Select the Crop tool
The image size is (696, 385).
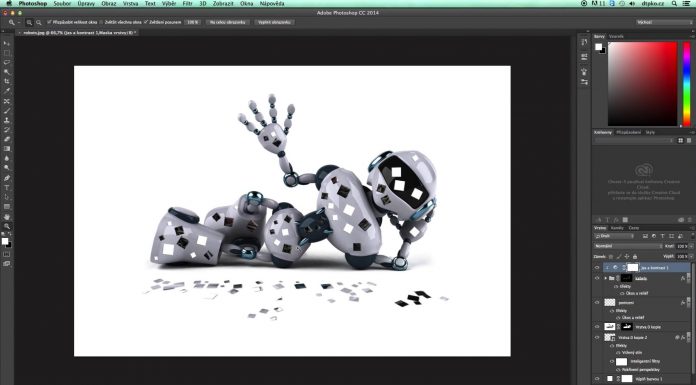pyautogui.click(x=7, y=82)
